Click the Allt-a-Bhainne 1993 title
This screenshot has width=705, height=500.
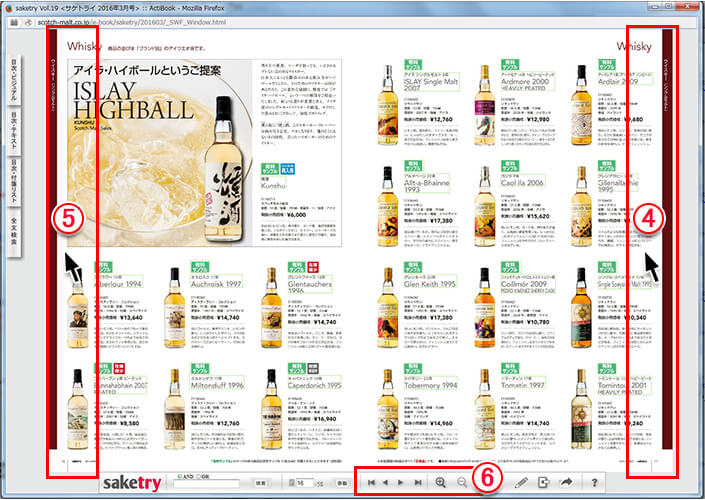click(x=426, y=186)
